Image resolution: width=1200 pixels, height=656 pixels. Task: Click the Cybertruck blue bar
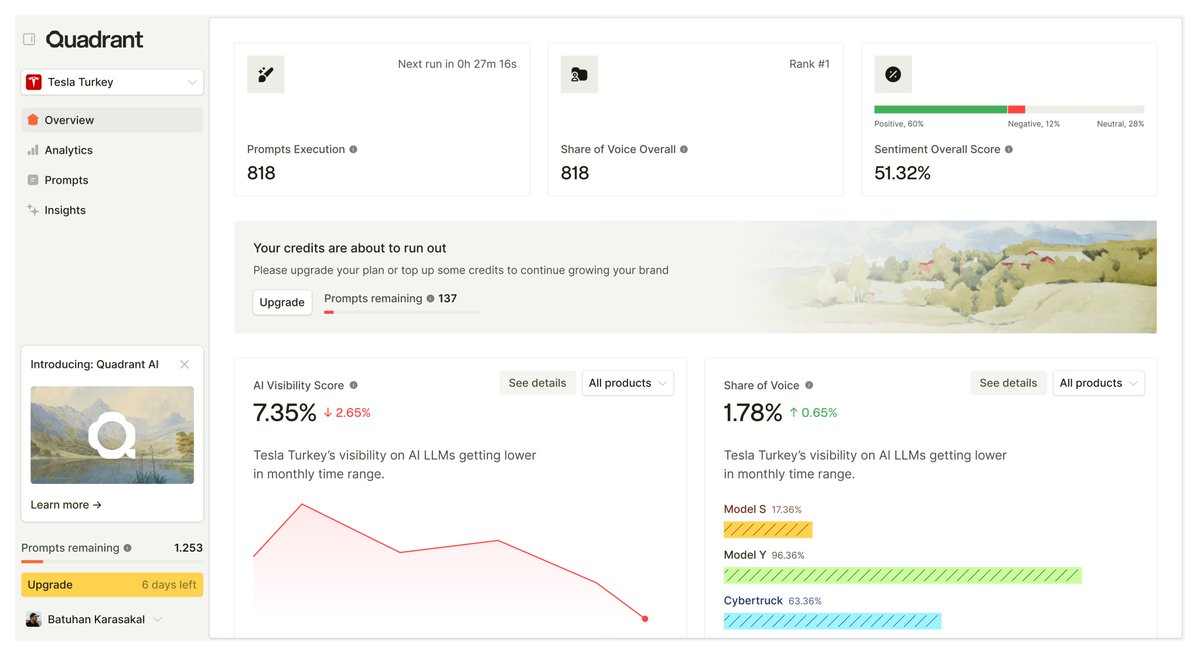pos(832,621)
